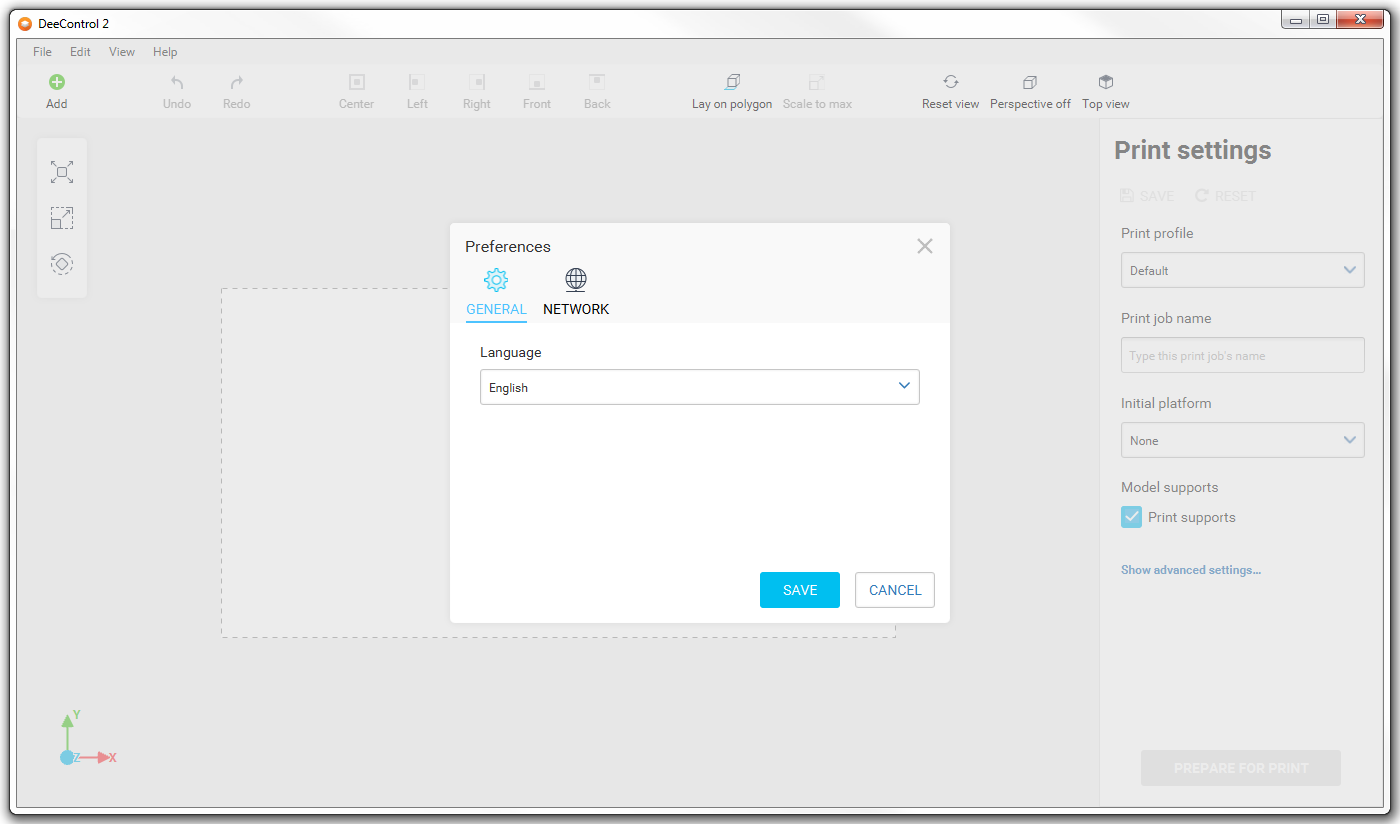Click Lay on polygon tool icon
Viewport: 1400px width, 824px height.
(x=732, y=82)
